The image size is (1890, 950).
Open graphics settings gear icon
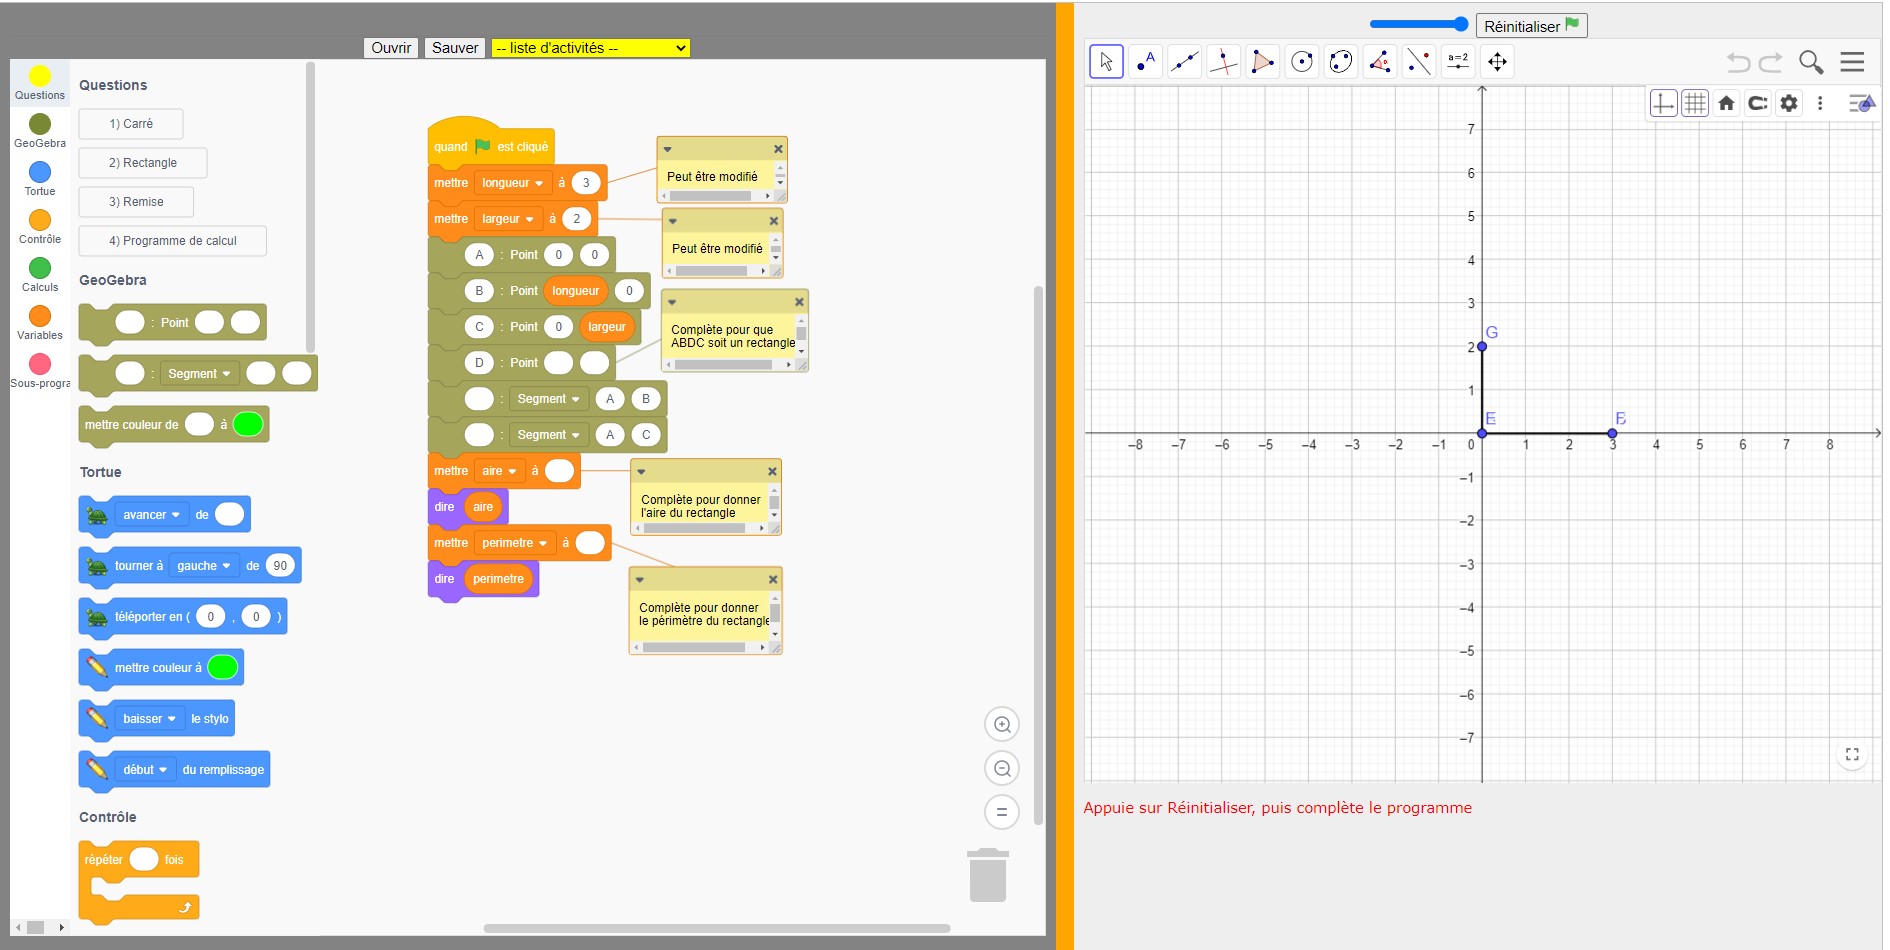(x=1789, y=103)
